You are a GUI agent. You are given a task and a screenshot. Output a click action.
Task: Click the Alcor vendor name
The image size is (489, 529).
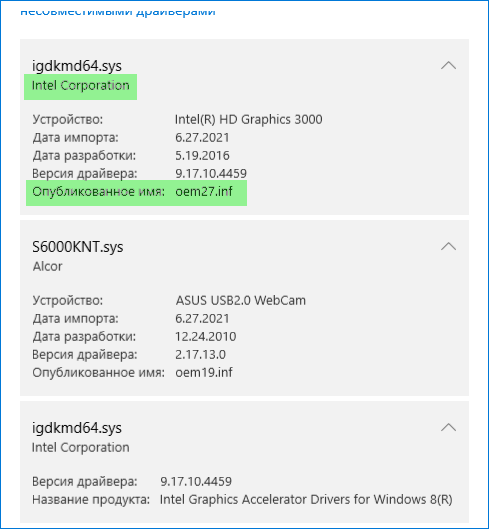(x=47, y=267)
